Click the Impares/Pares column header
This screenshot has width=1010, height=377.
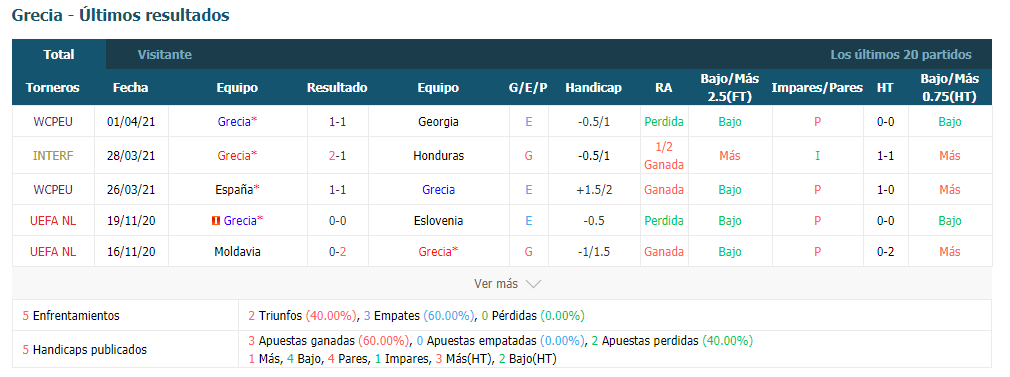(817, 88)
